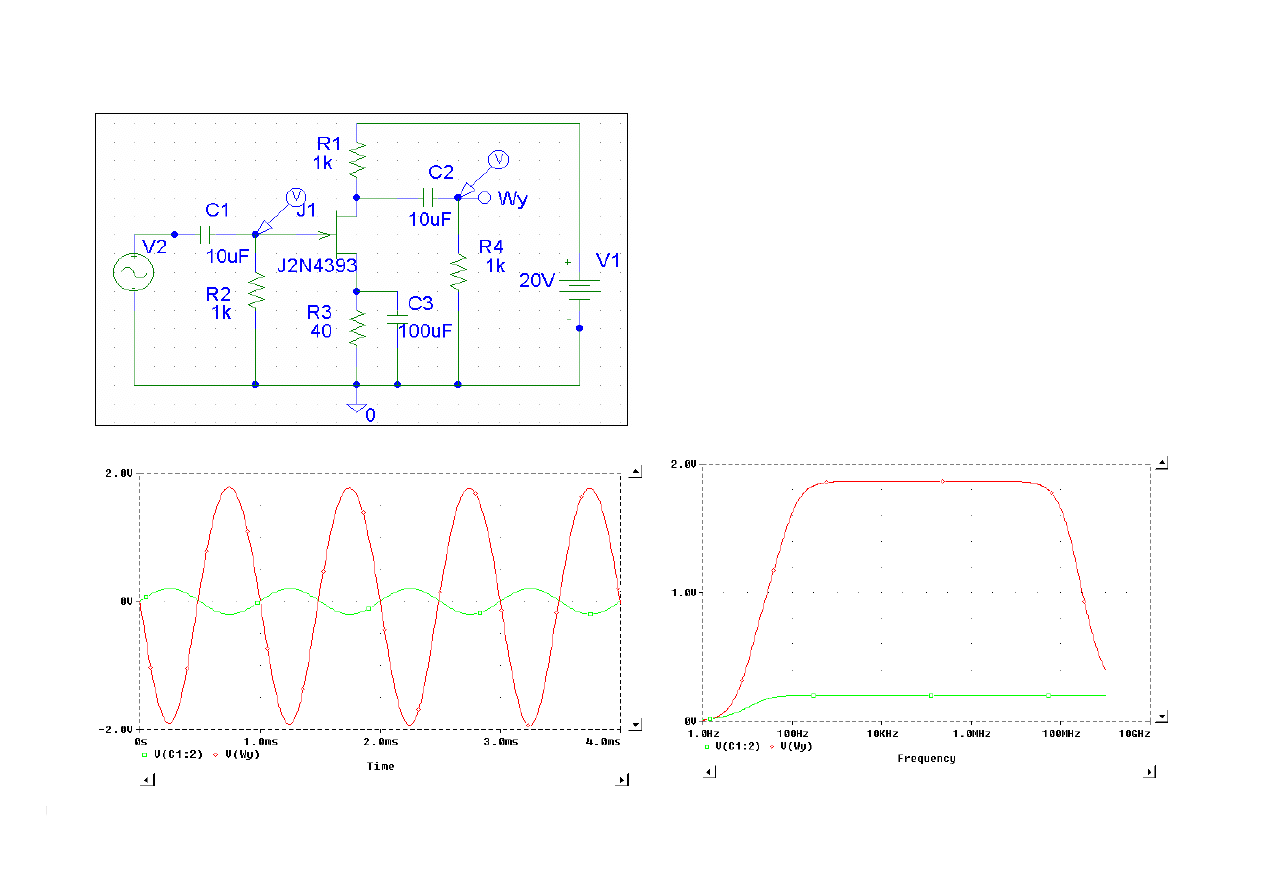Click the J1 JFET transistor symbol
This screenshot has height=893, width=1263.
coord(343,236)
